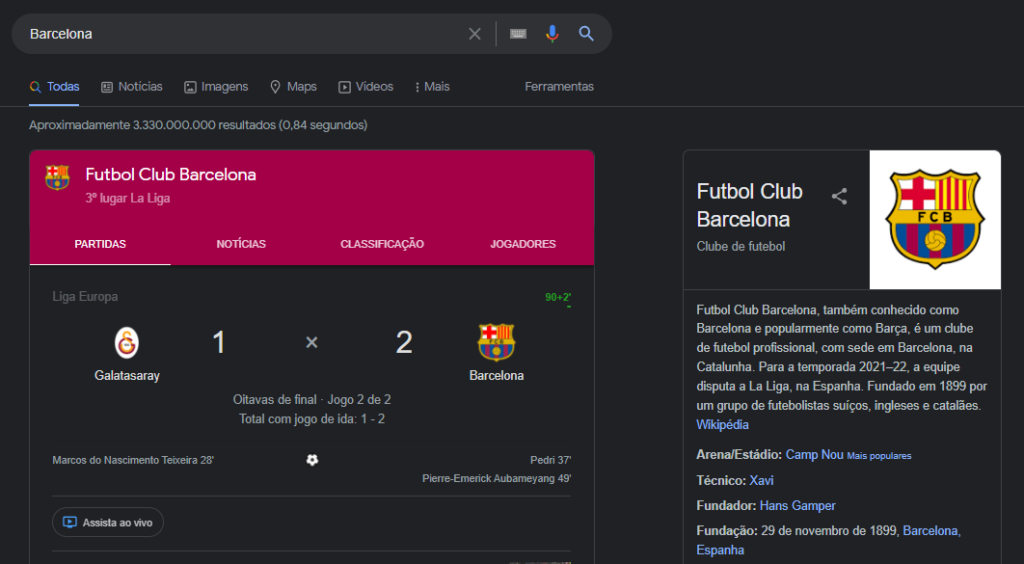Image resolution: width=1024 pixels, height=564 pixels.
Task: Select the CLASSIFICAÇÃO tab in the team card
Action: pos(382,244)
